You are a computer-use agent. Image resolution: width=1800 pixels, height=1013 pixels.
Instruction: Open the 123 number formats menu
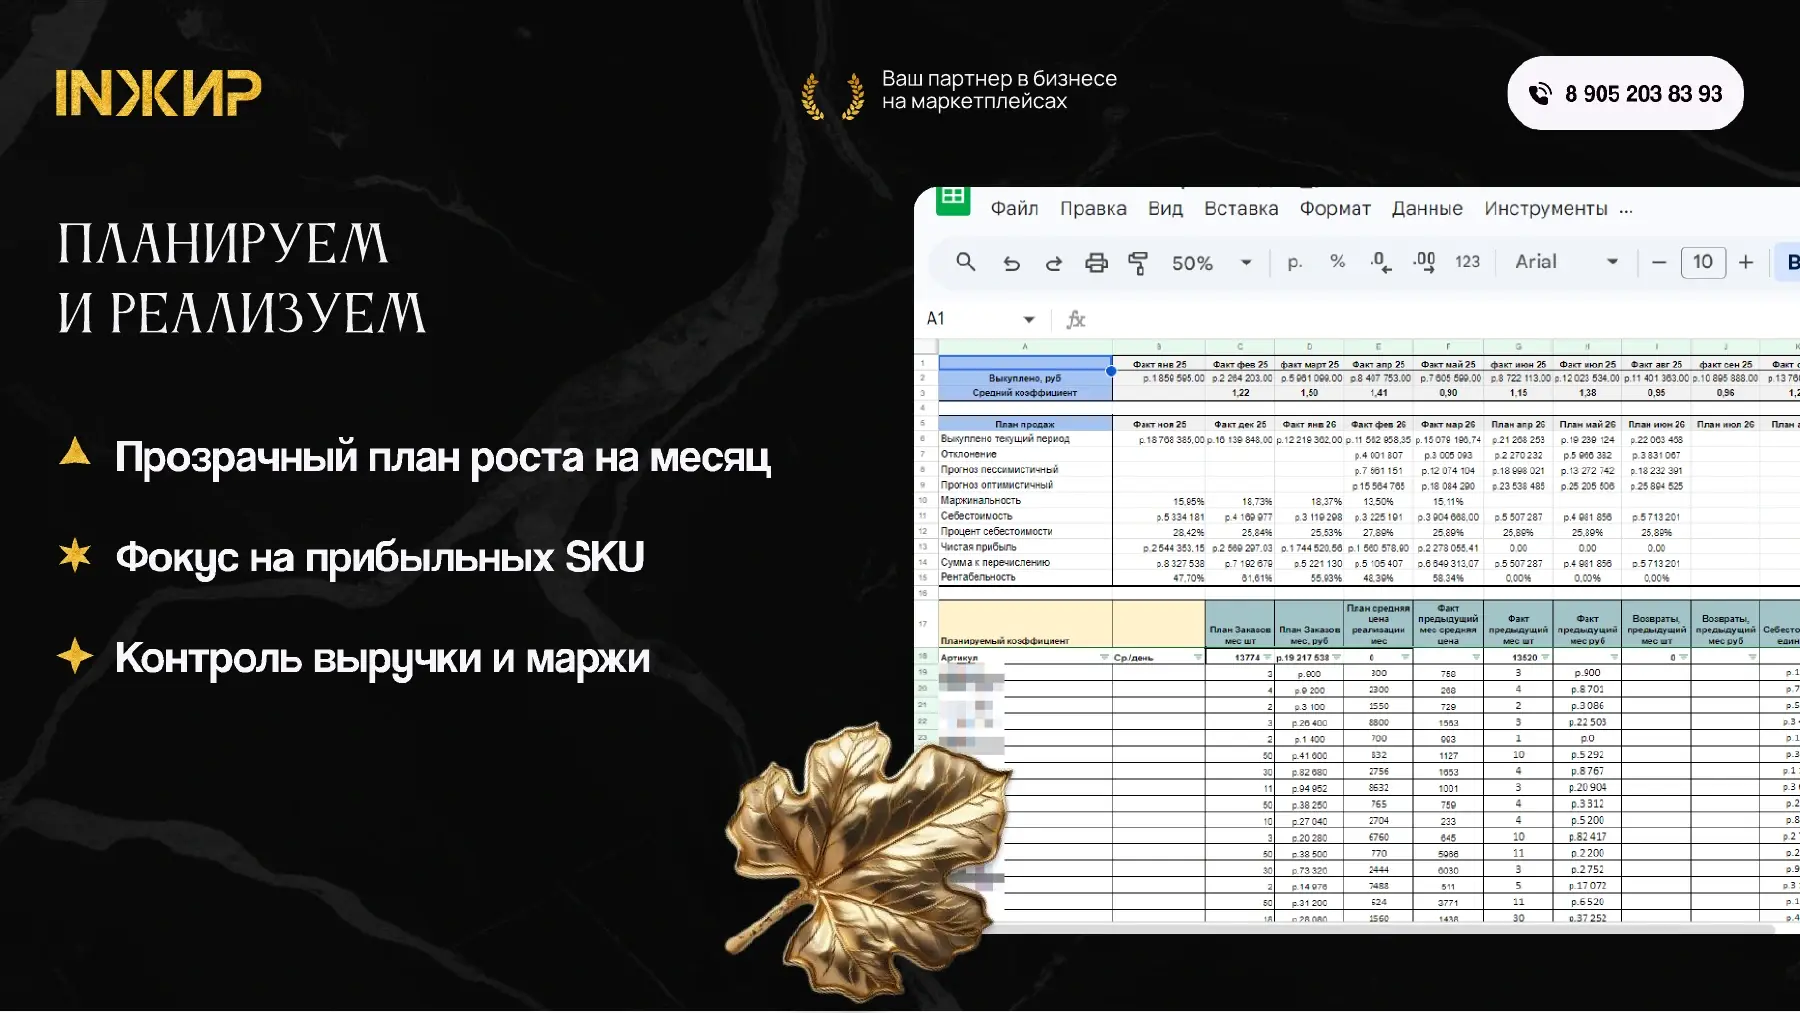1467,262
